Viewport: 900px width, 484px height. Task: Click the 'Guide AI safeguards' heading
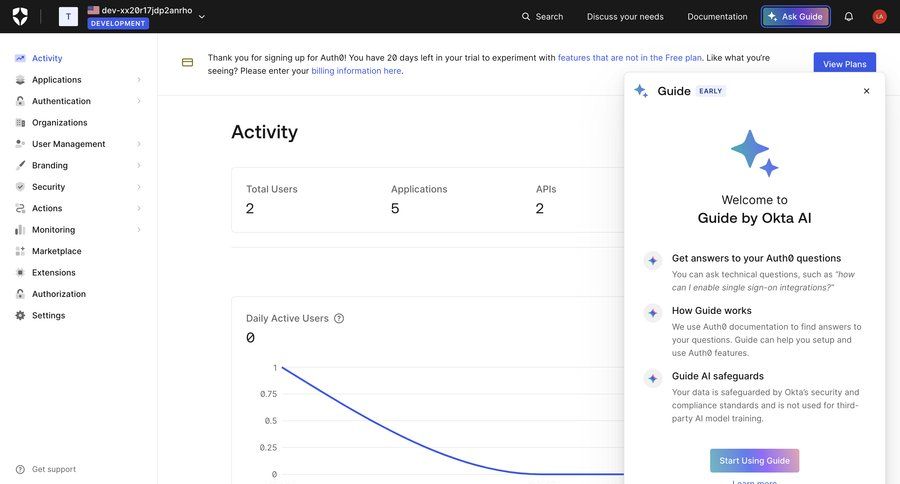point(717,376)
